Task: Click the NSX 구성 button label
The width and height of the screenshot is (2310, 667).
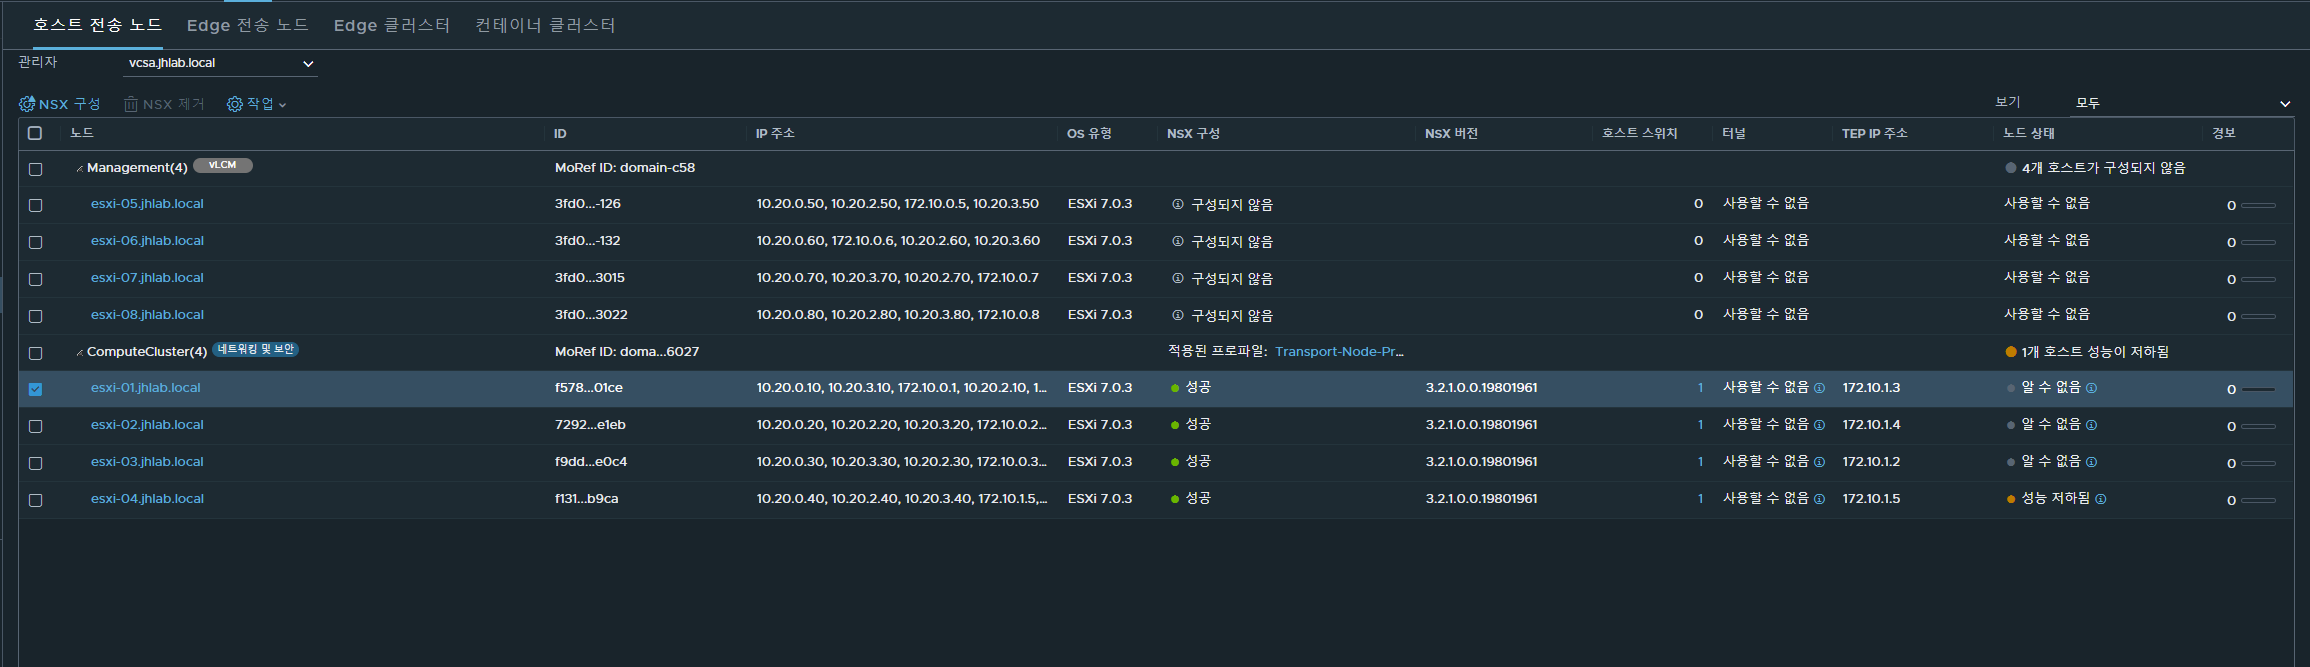Action: pos(70,104)
